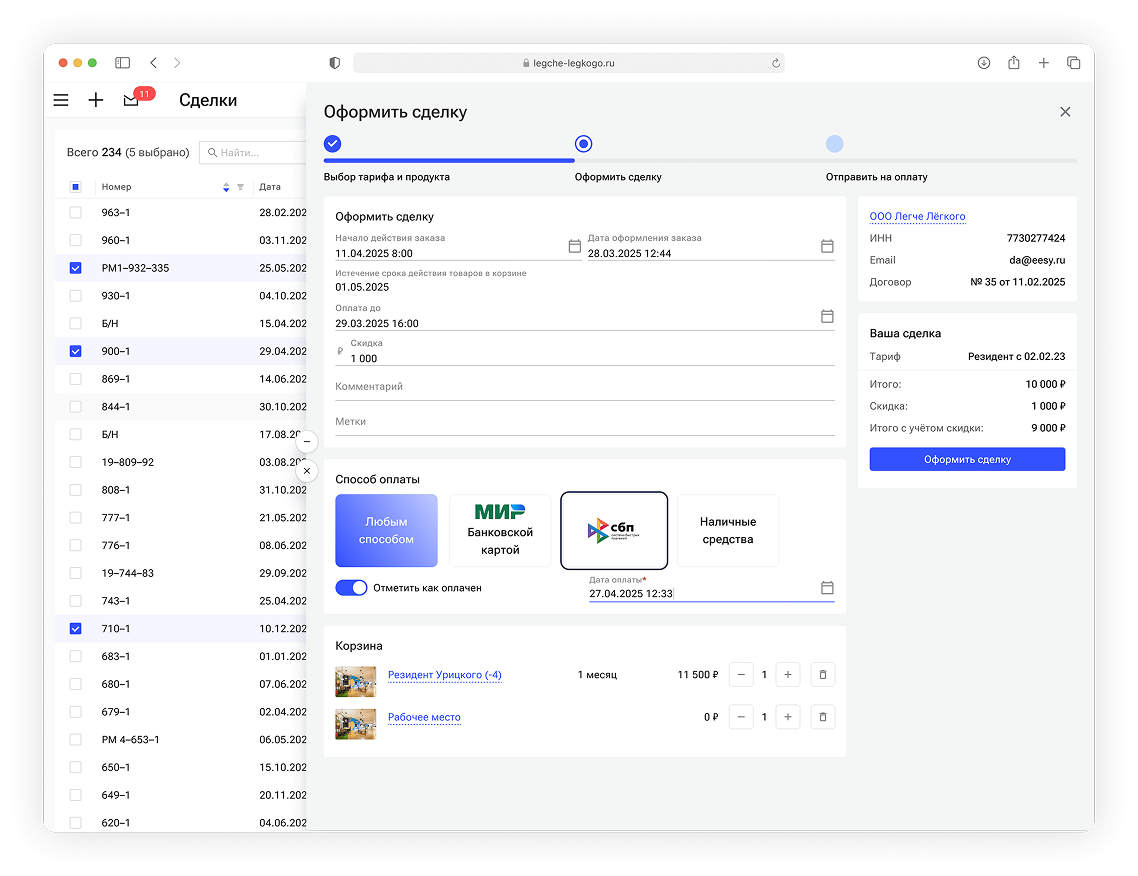Select the СБП payment method
This screenshot has height=876, width=1138.
(x=614, y=531)
